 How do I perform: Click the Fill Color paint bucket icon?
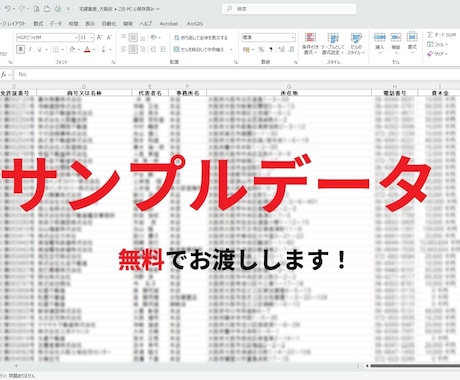[72, 49]
